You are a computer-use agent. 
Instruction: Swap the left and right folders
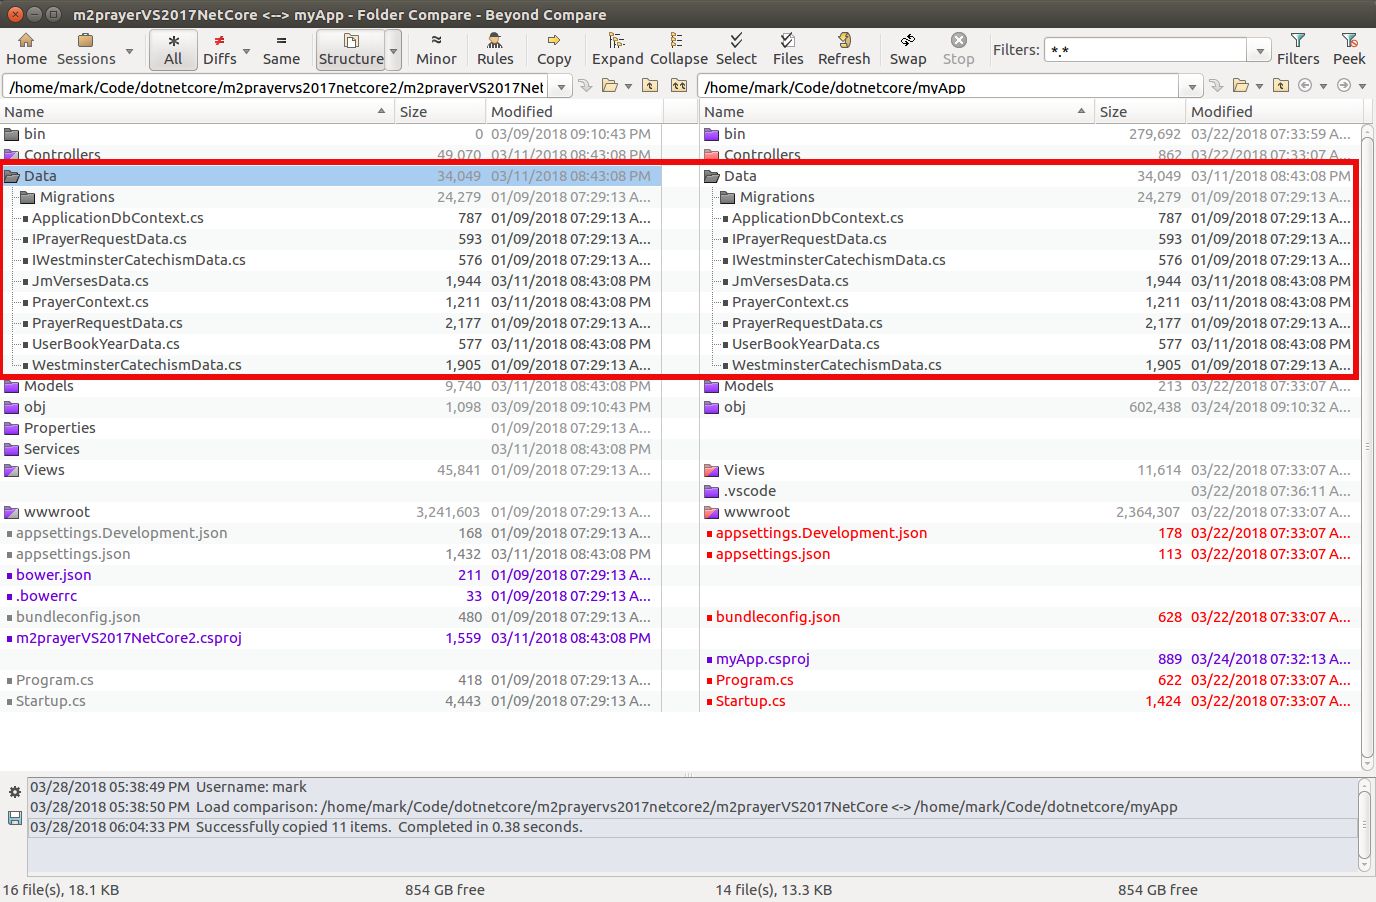907,48
